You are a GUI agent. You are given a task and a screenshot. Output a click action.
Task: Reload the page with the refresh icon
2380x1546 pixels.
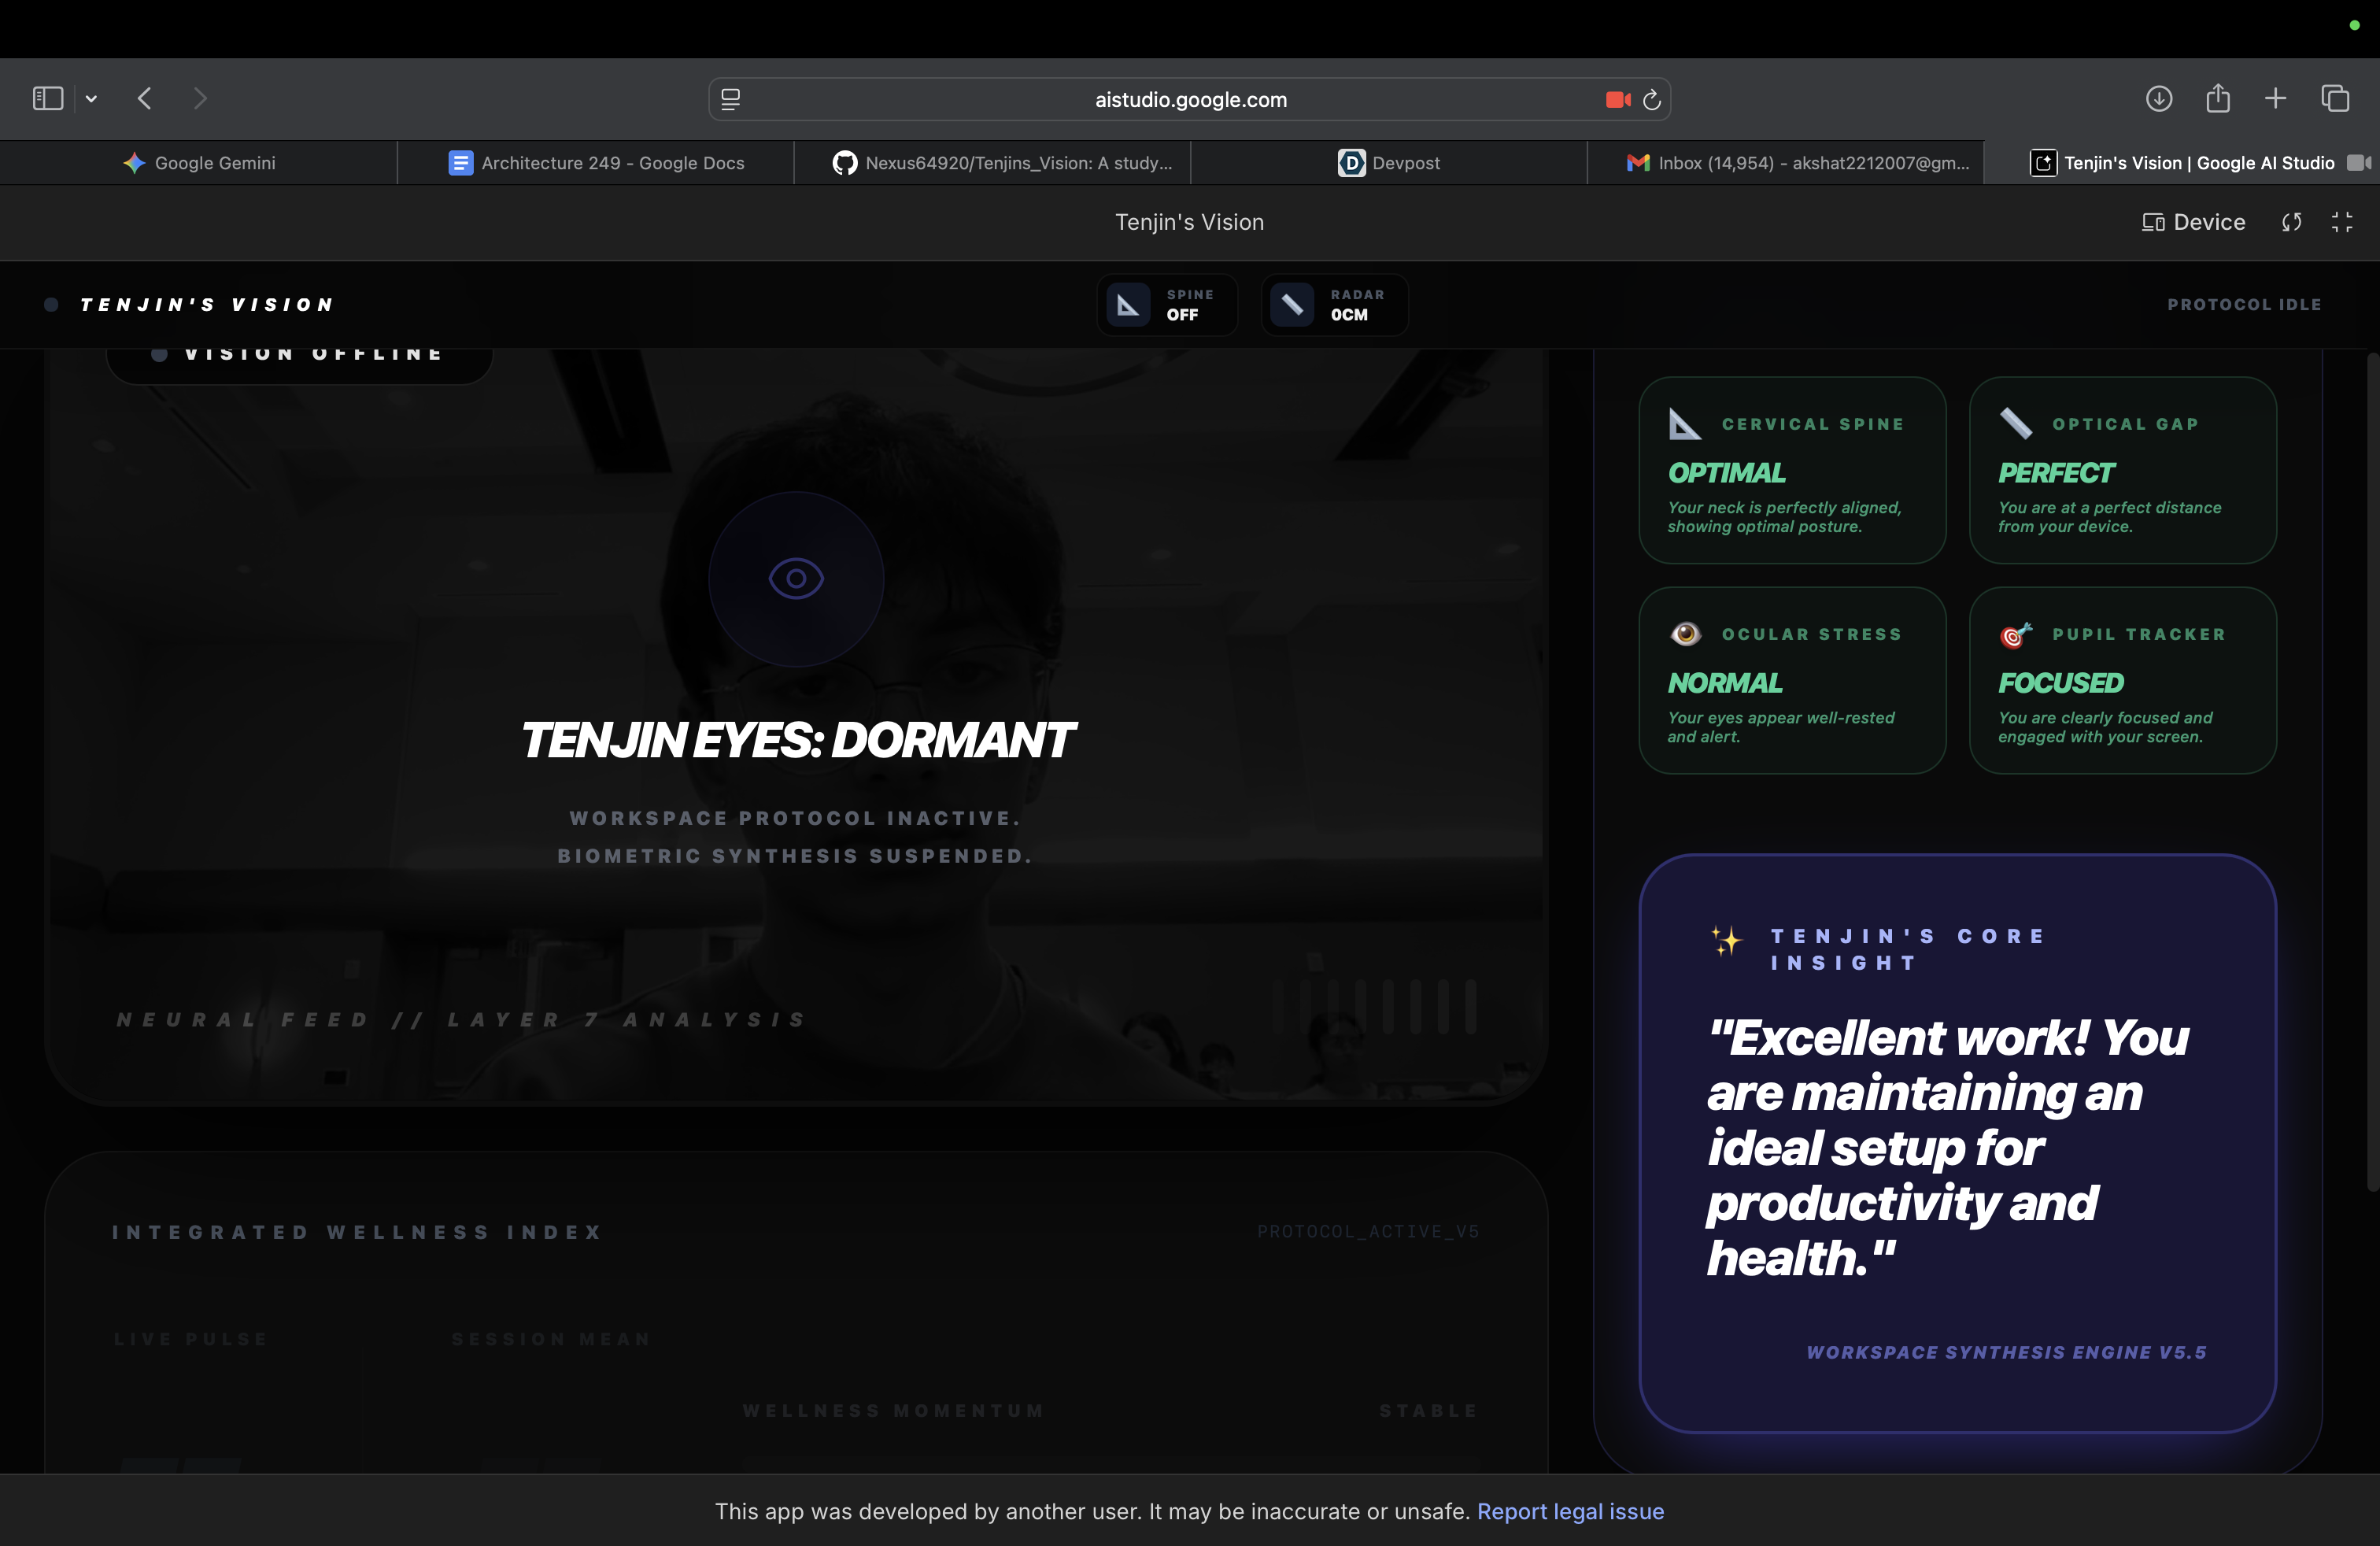[x=1652, y=99]
